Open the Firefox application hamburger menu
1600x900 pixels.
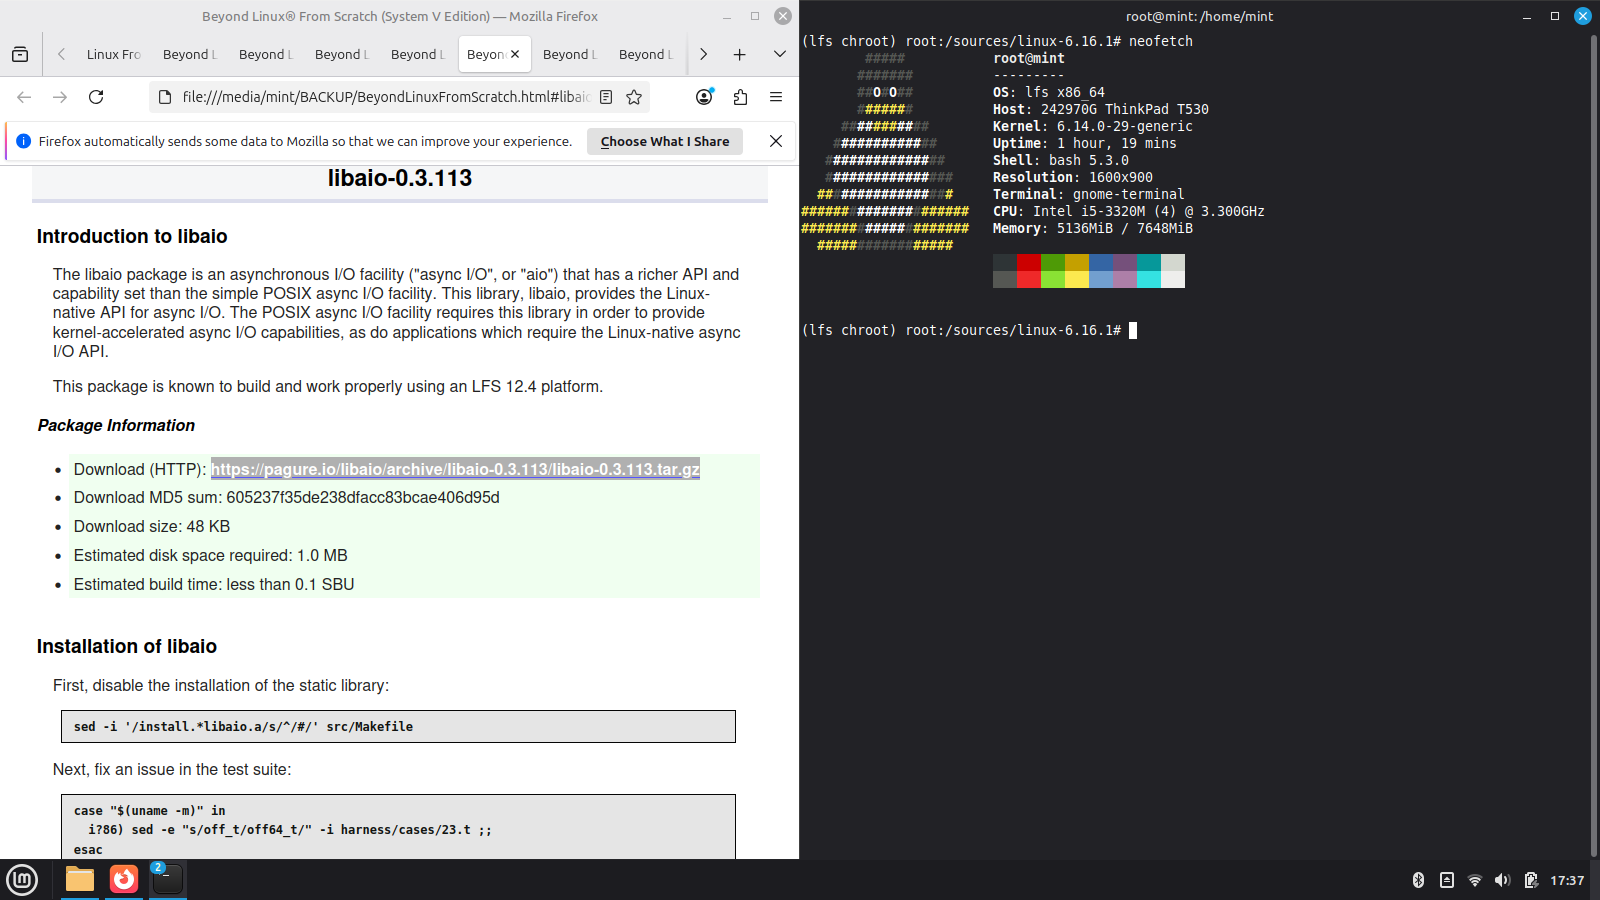(776, 97)
